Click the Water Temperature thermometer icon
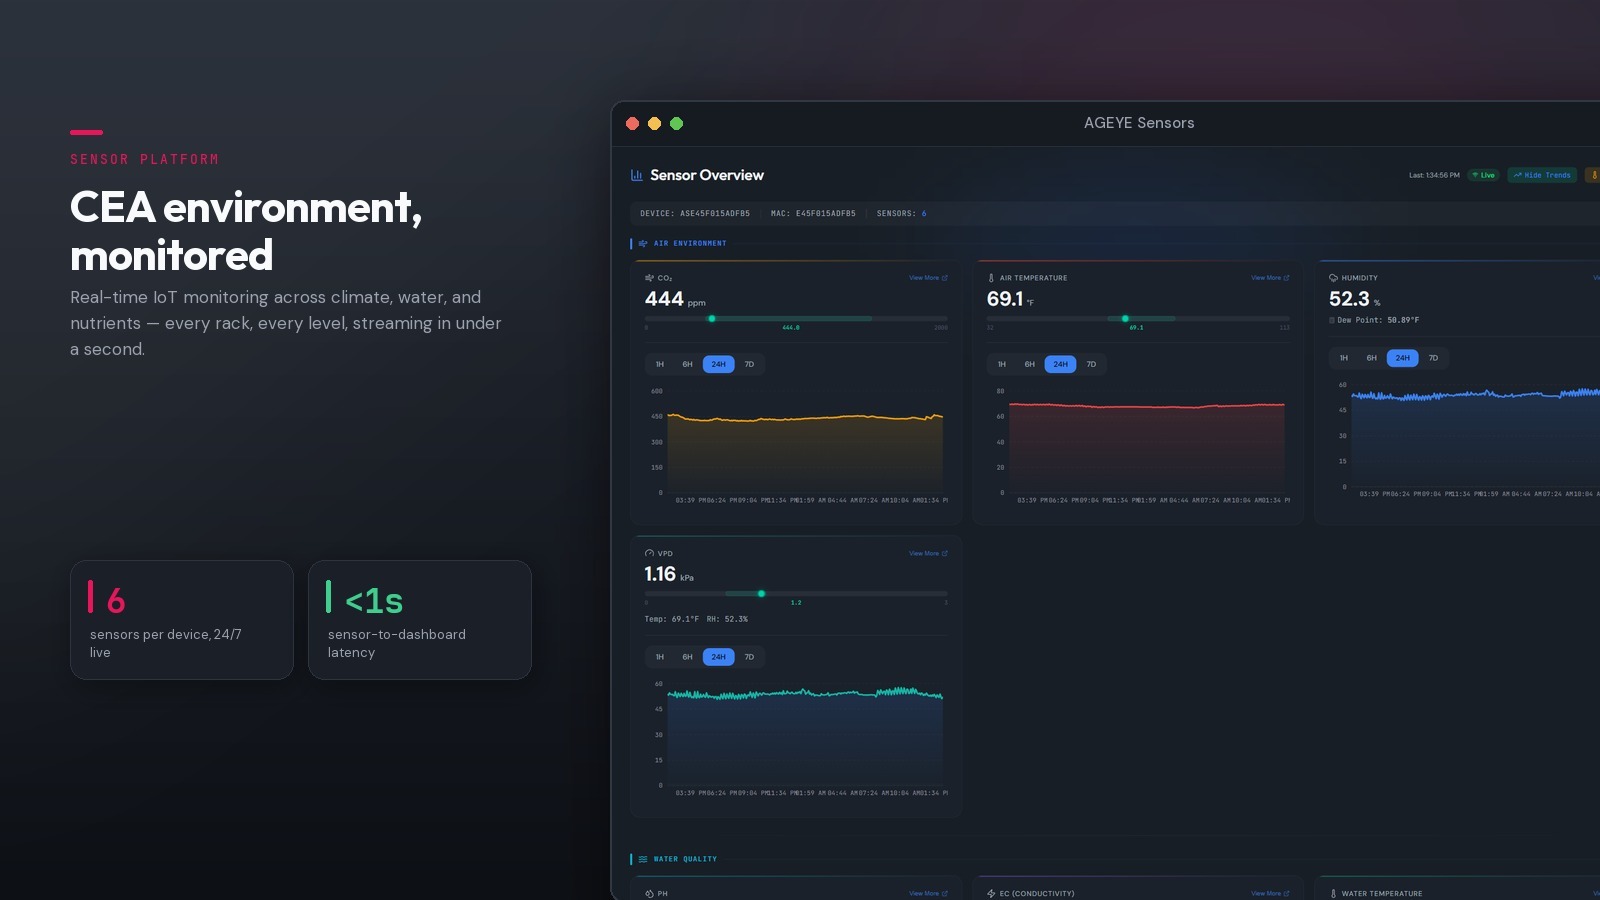Viewport: 1600px width, 900px height. coord(1333,894)
